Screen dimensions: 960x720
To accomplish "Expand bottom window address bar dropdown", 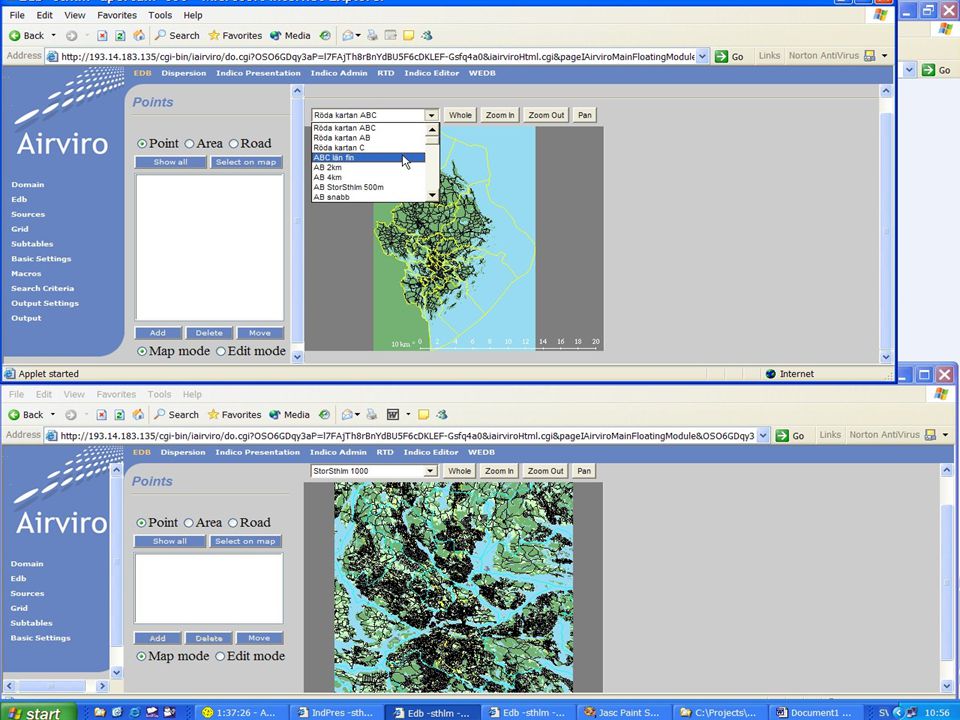I will click(763, 435).
